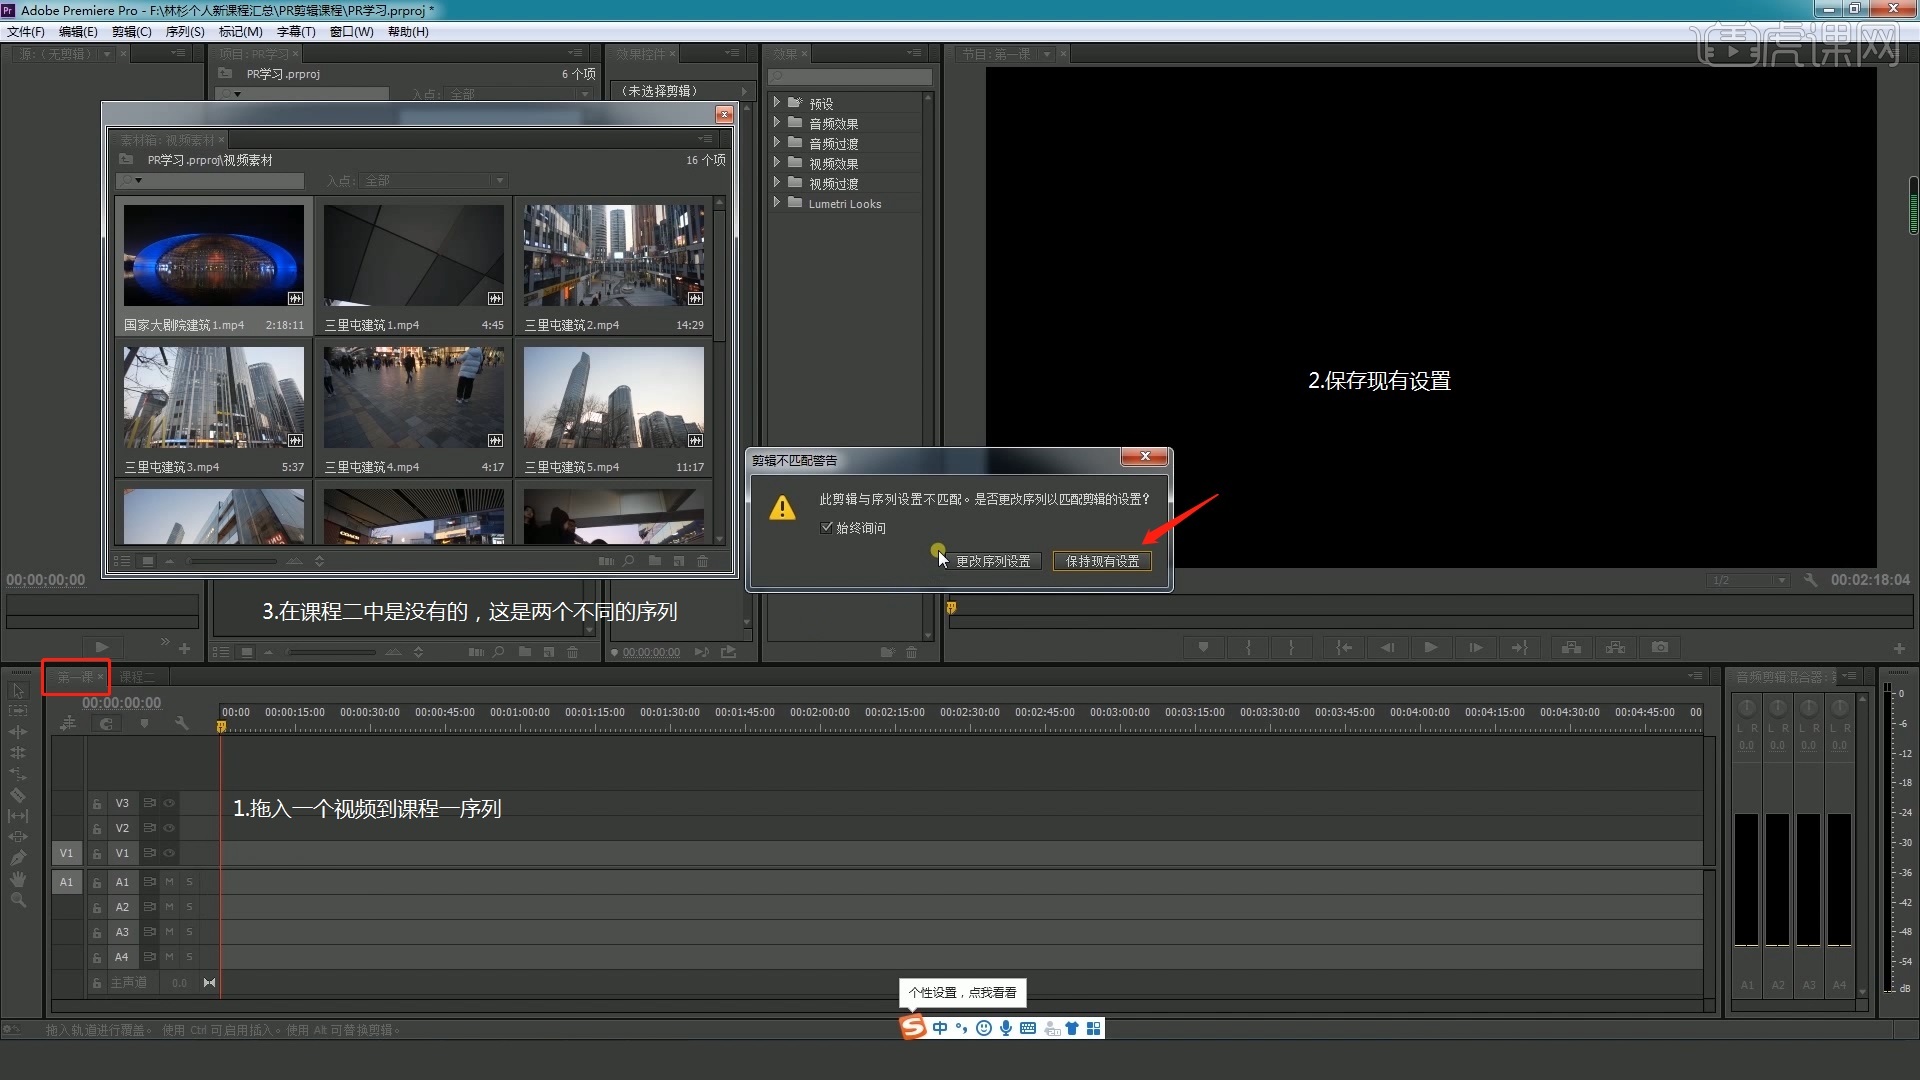The height and width of the screenshot is (1080, 1920).
Task: Create new bin folder in bin window
Action: [654, 561]
